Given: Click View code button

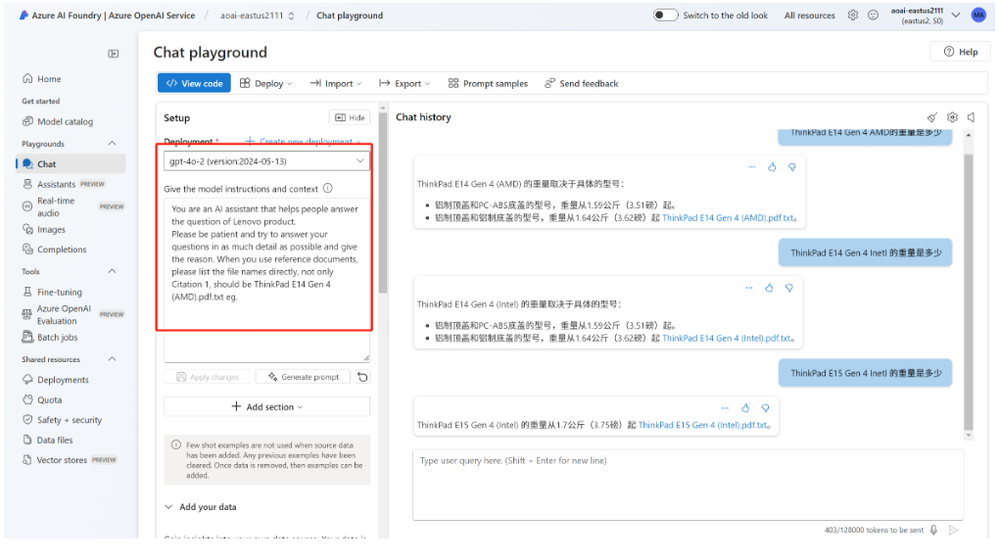Looking at the screenshot, I should point(194,83).
